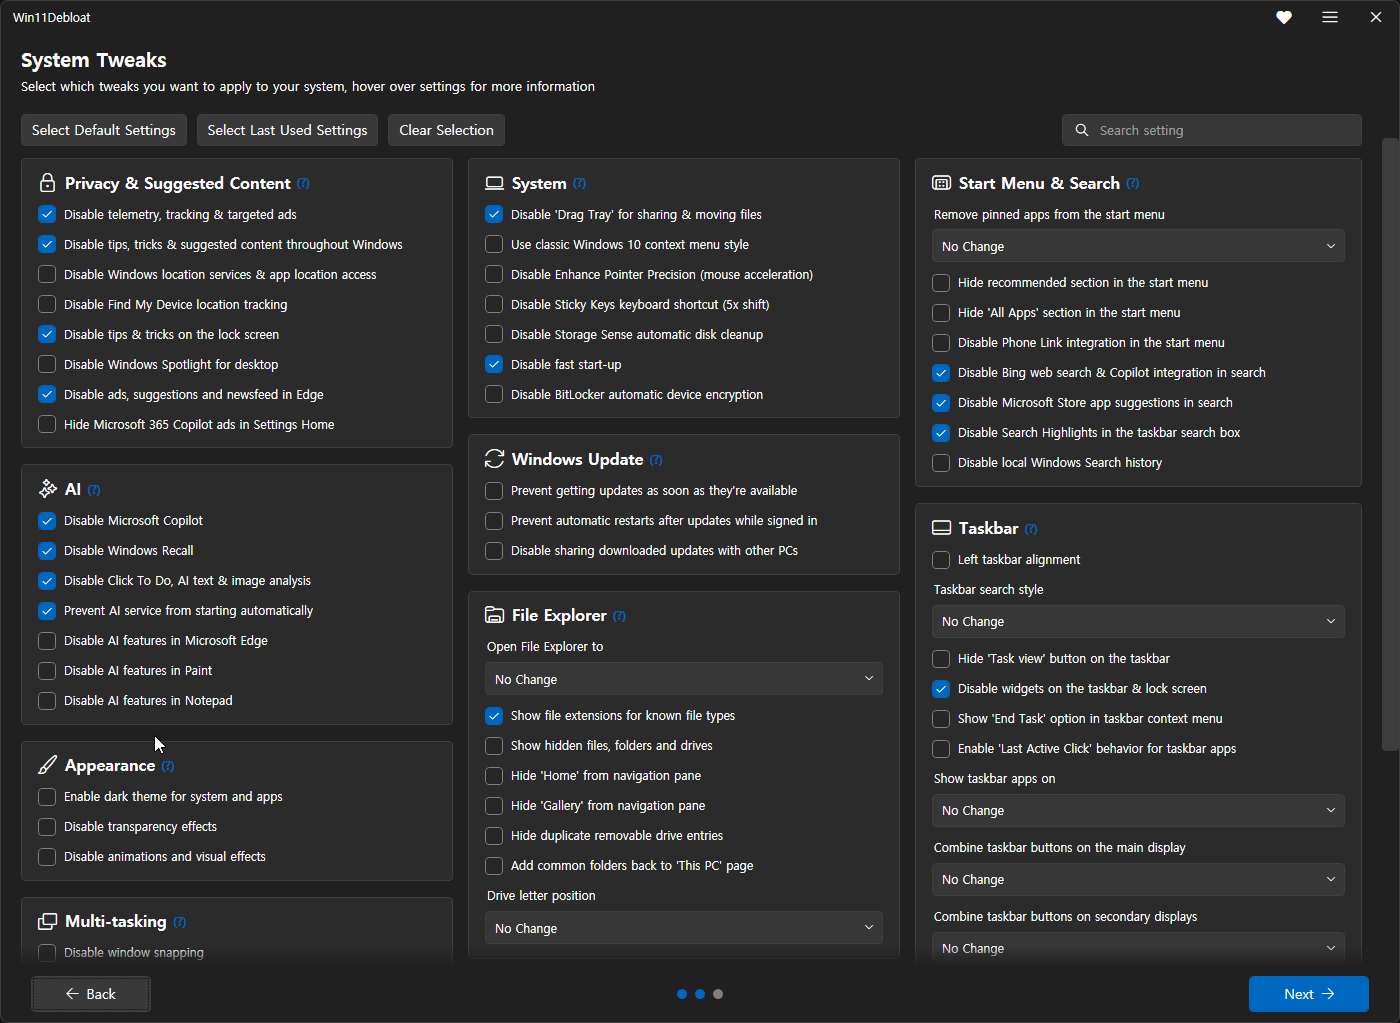Click the Back button
The image size is (1400, 1023).
(x=91, y=994)
